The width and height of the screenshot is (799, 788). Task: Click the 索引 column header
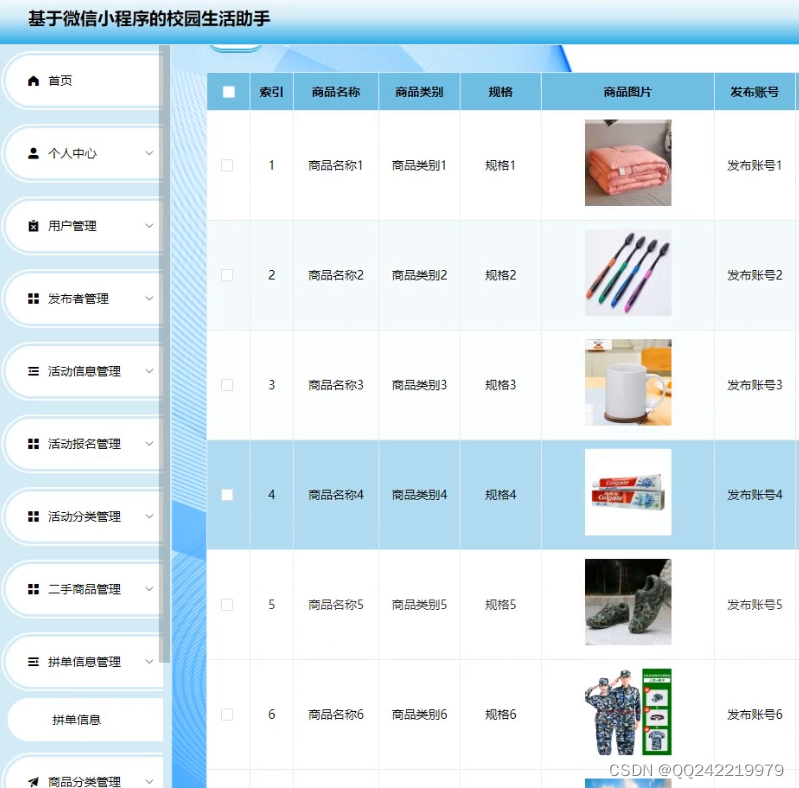click(272, 92)
